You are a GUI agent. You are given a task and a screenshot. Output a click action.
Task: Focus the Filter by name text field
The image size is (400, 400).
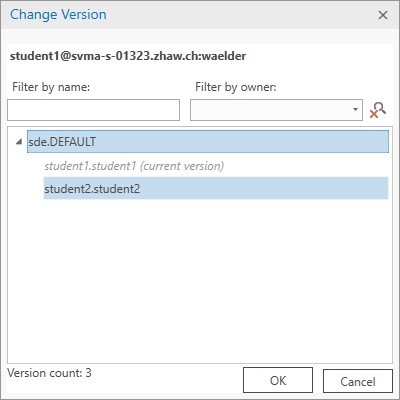[x=93, y=110]
